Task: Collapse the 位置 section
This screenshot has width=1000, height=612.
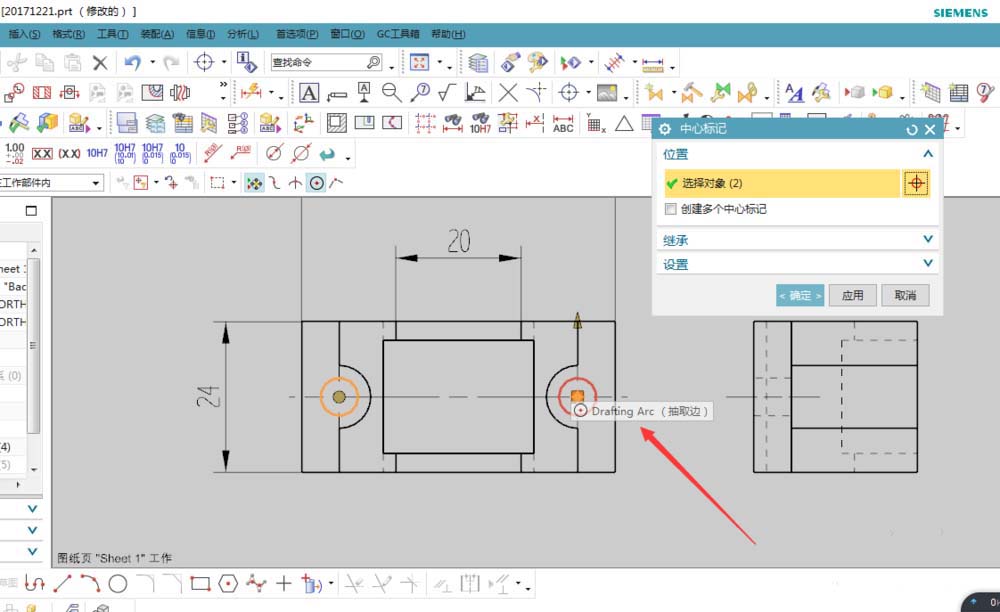Action: tap(928, 154)
